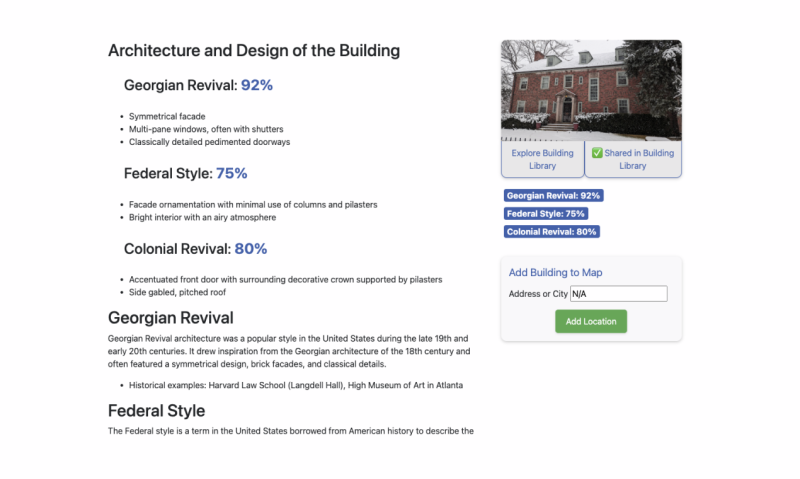Select the Georgian Revival: 92% badge
800x479 pixels.
554,195
